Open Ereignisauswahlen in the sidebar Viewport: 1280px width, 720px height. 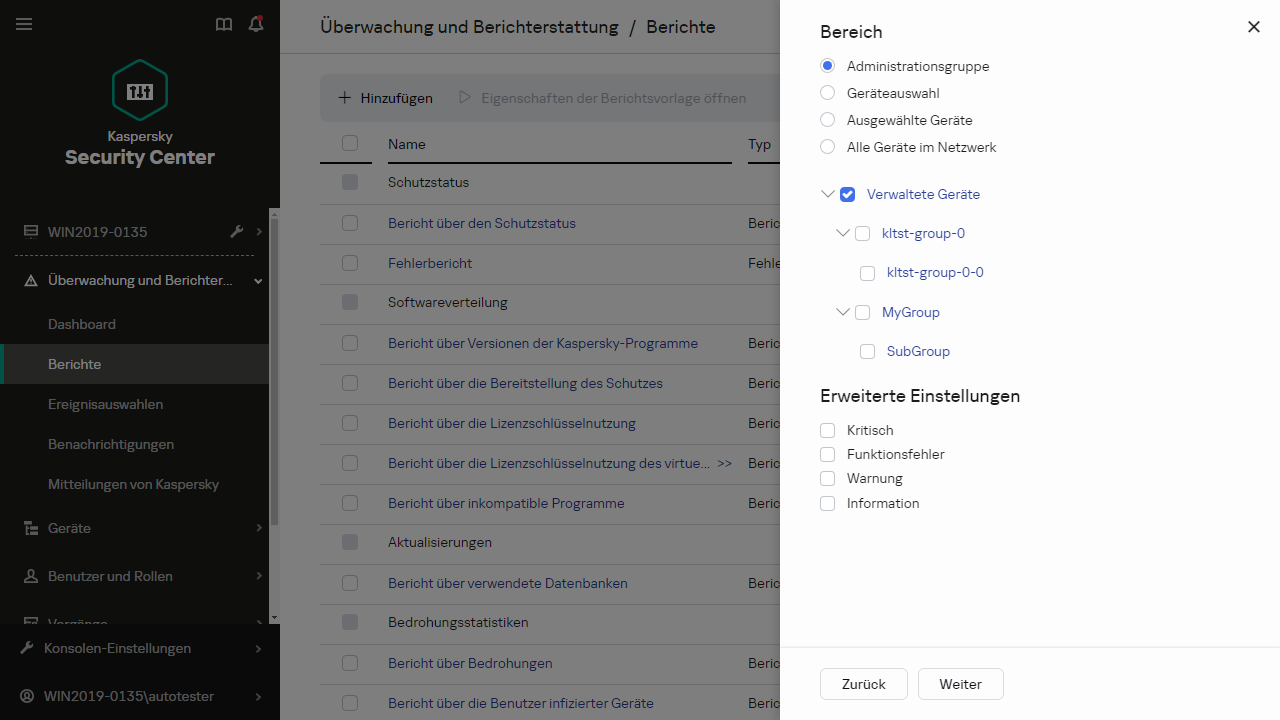tap(105, 404)
